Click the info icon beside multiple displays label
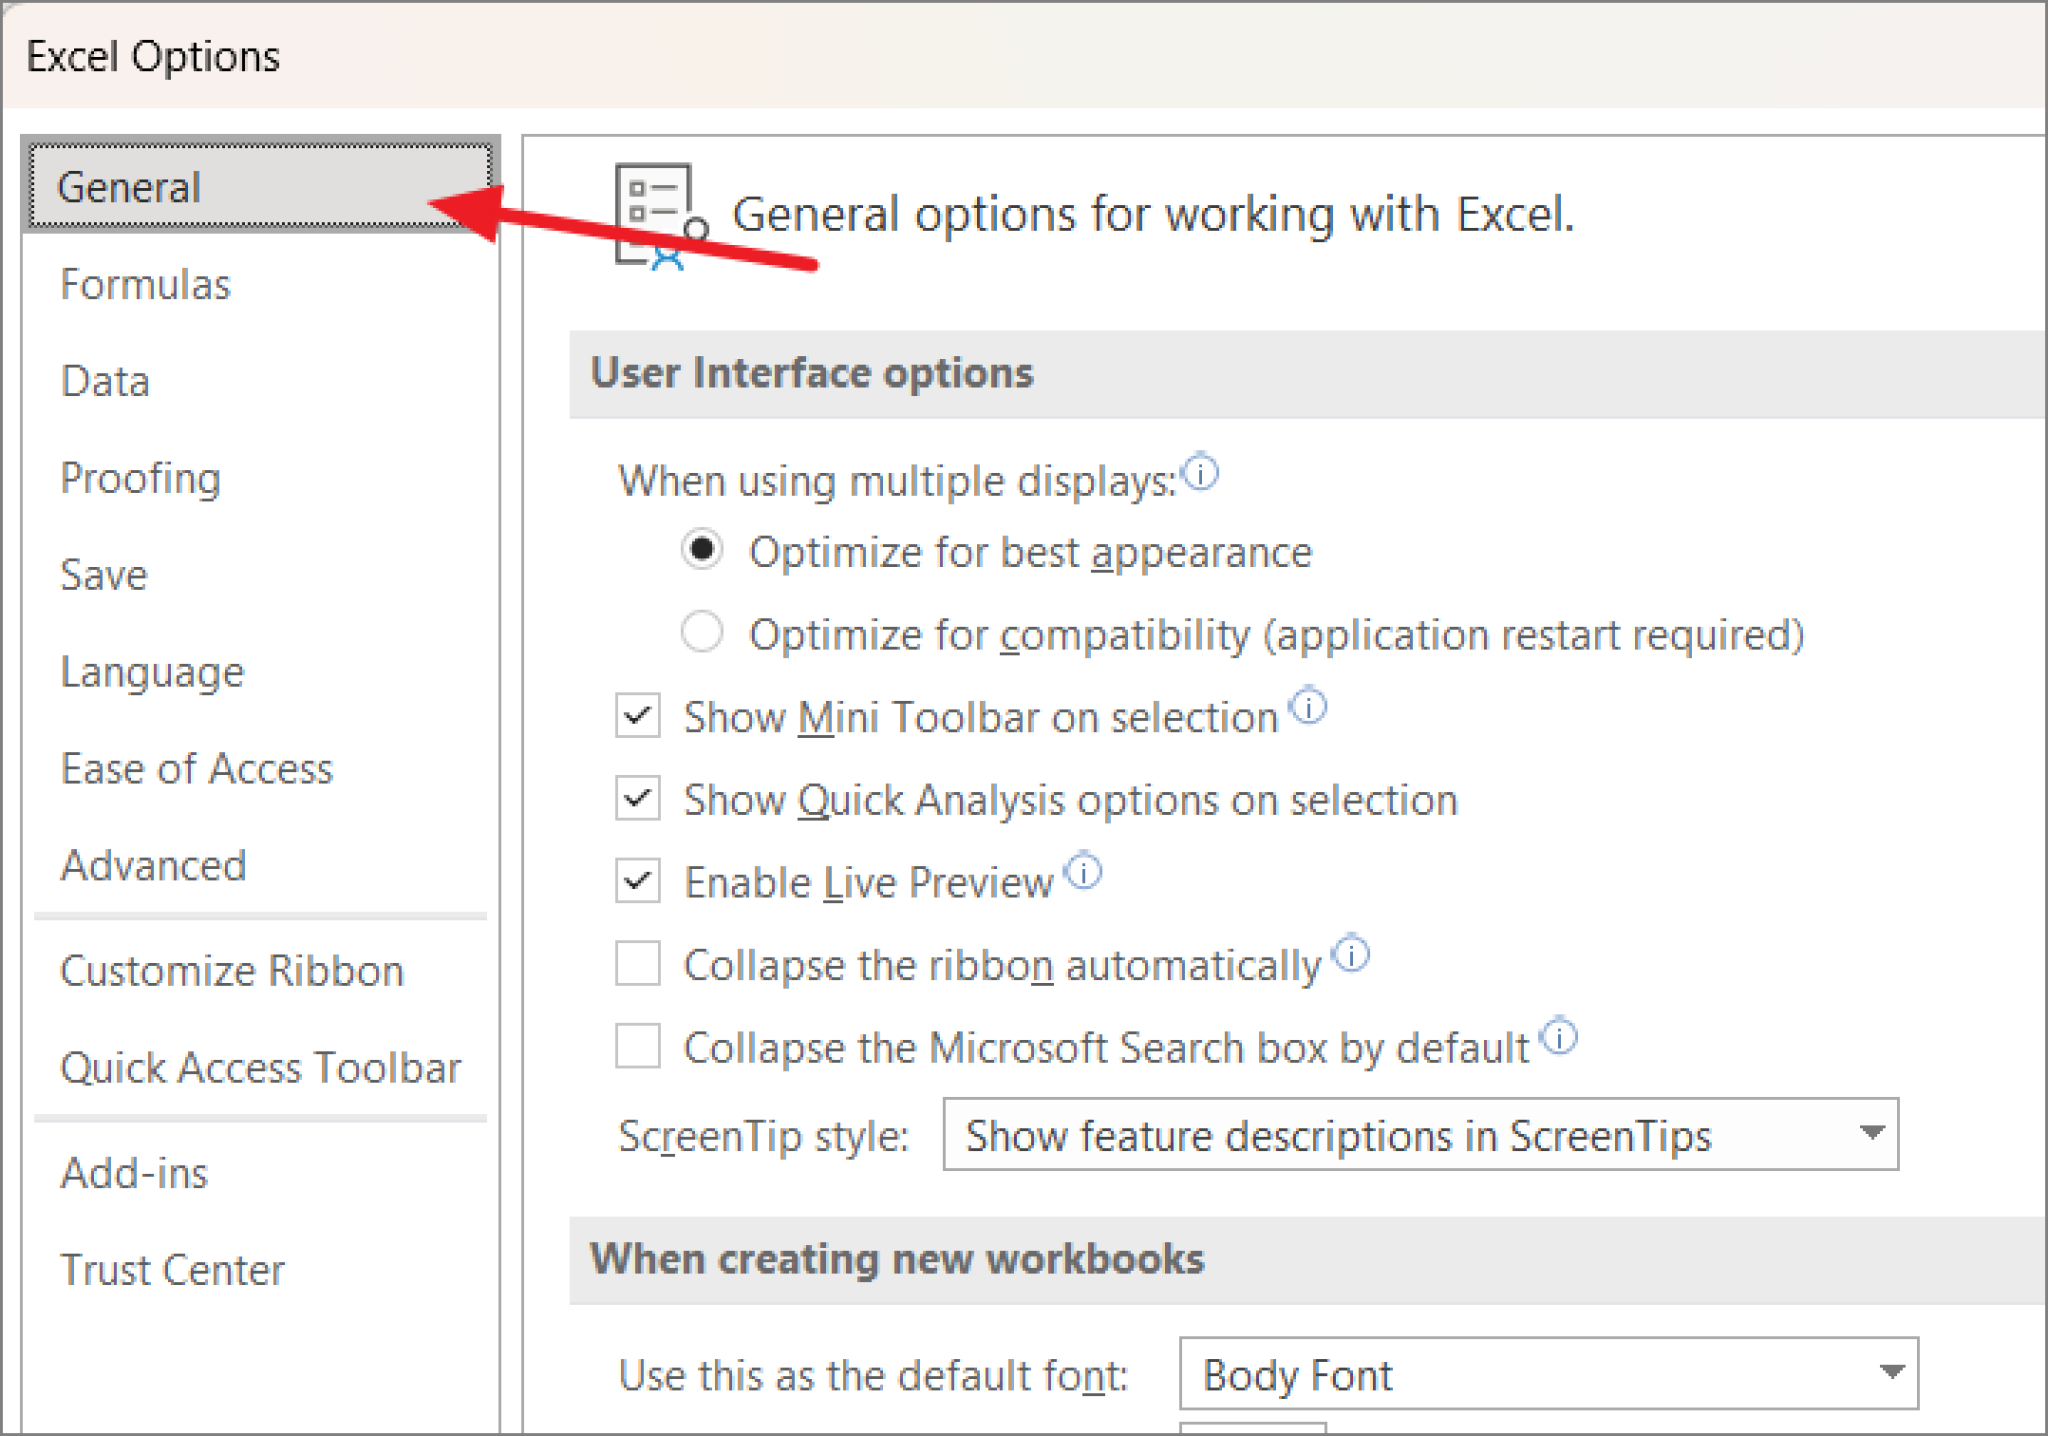This screenshot has height=1436, width=2048. click(x=1200, y=472)
